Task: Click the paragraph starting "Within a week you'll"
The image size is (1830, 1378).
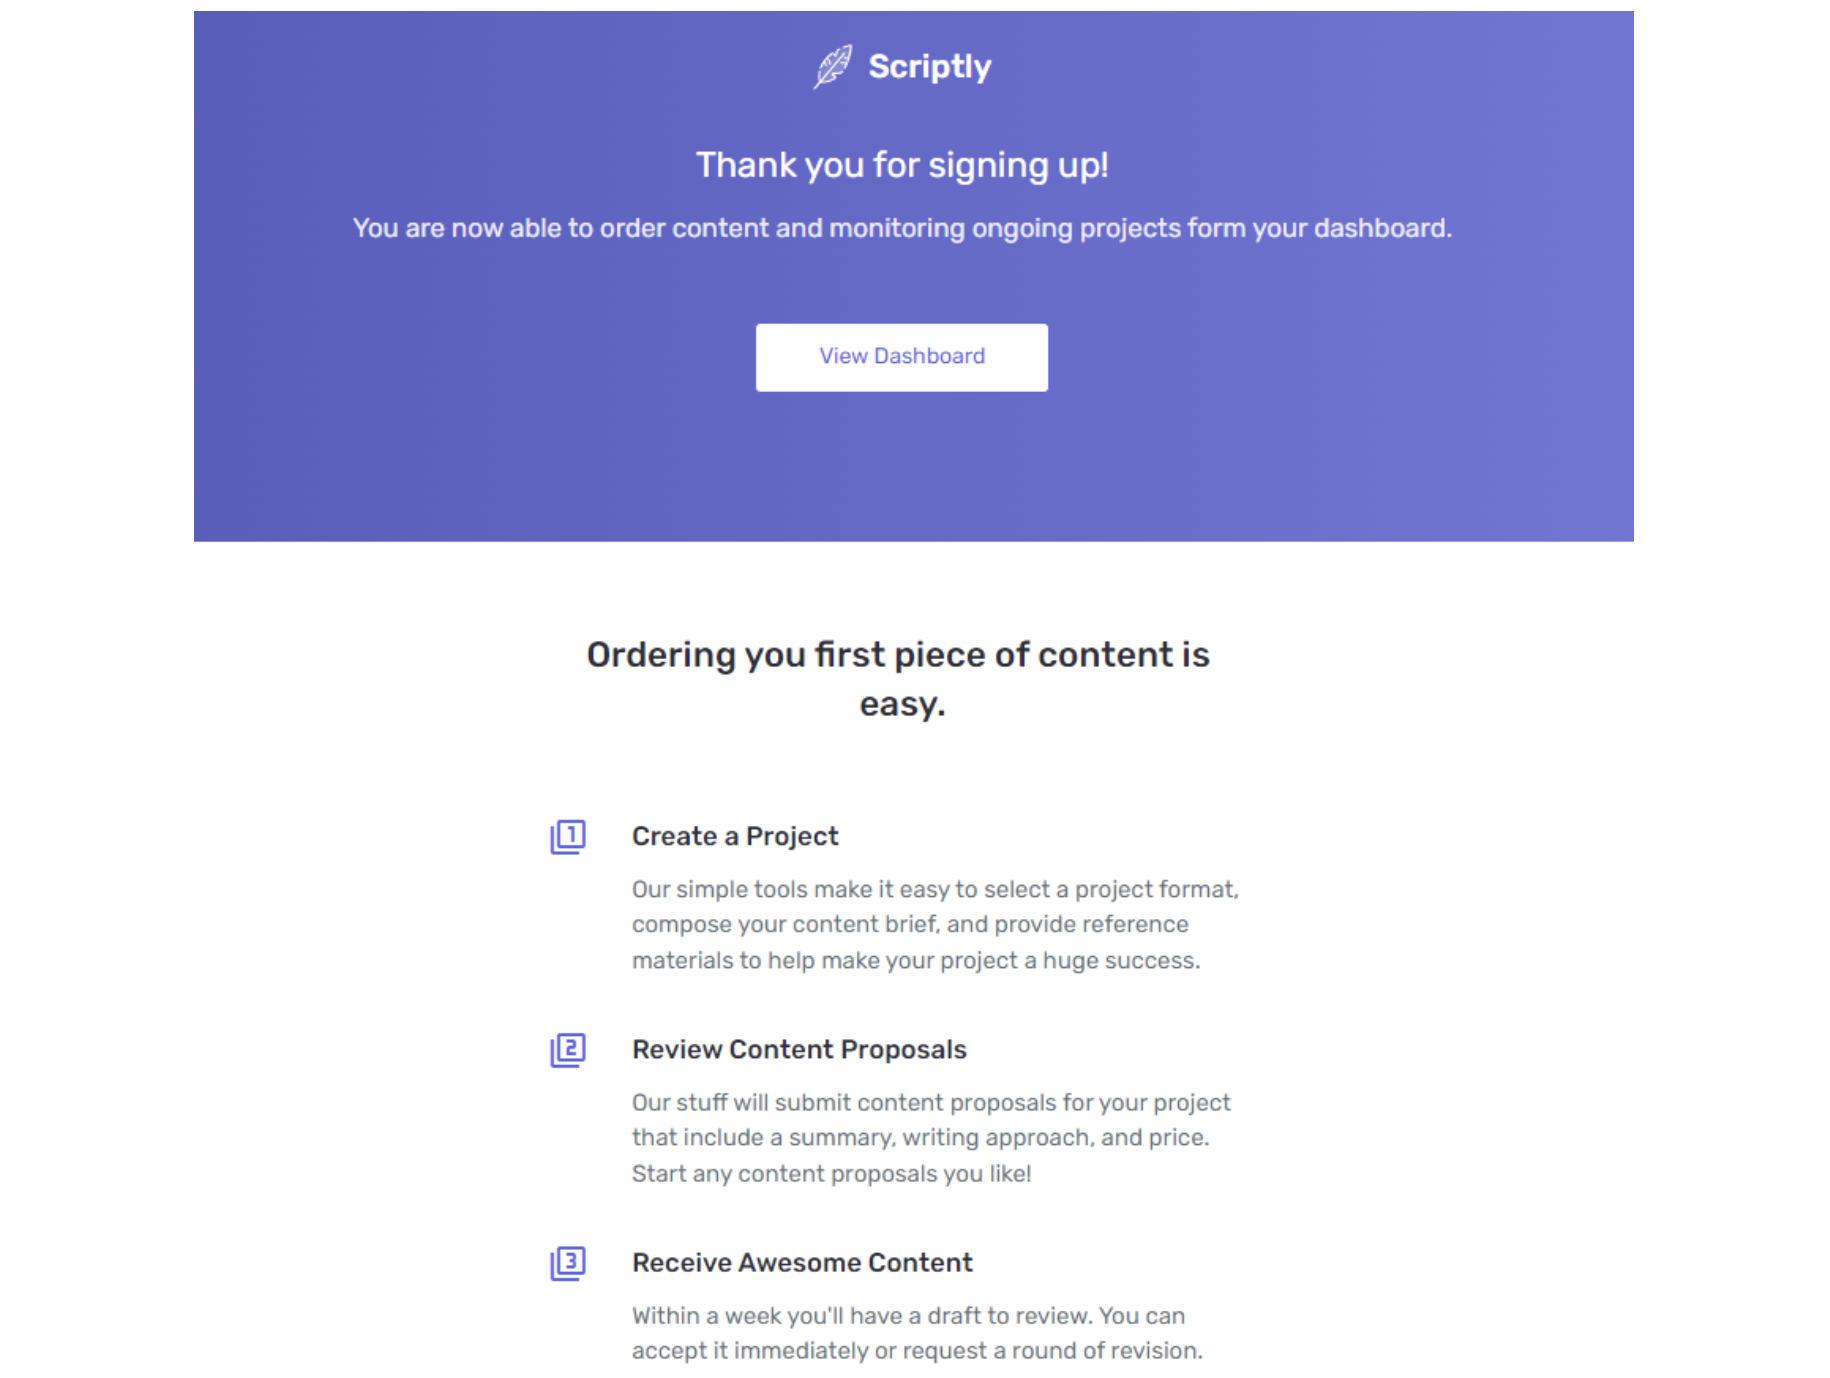Action: 917,1333
